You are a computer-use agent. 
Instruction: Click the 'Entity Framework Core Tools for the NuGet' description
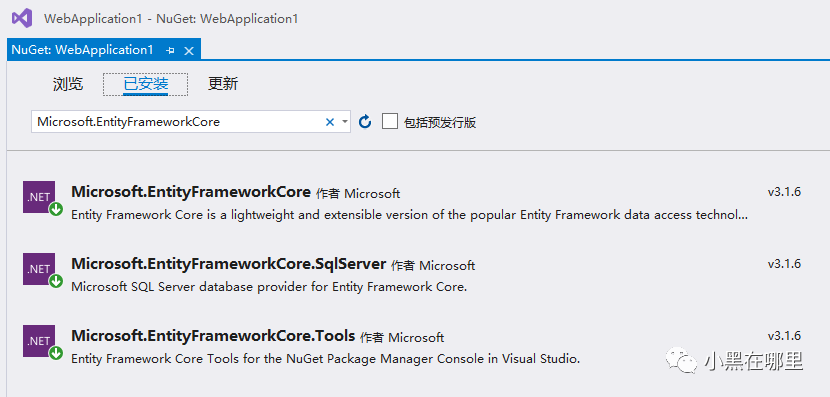pyautogui.click(x=326, y=359)
